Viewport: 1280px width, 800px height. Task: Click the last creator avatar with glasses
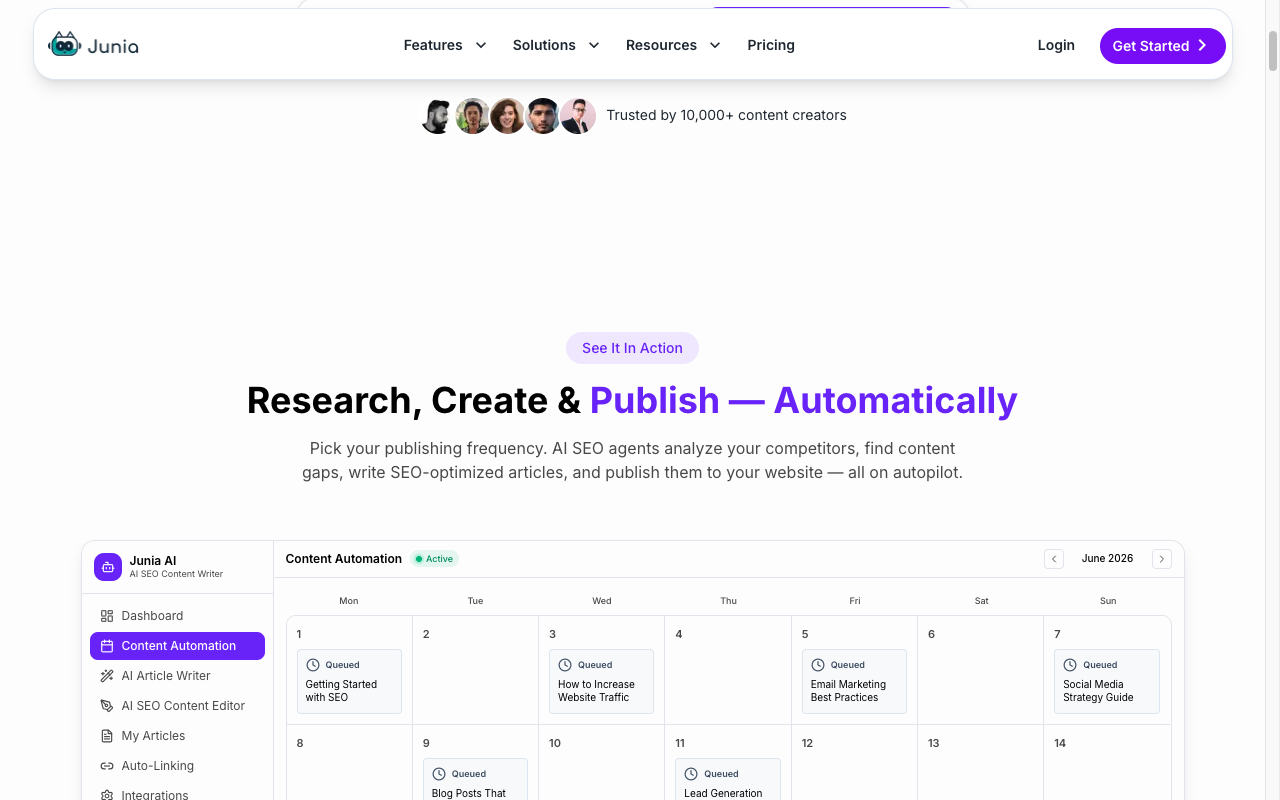click(x=578, y=116)
